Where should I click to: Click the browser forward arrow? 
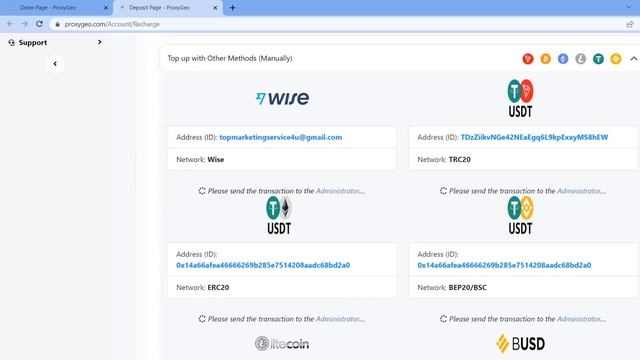pos(24,24)
